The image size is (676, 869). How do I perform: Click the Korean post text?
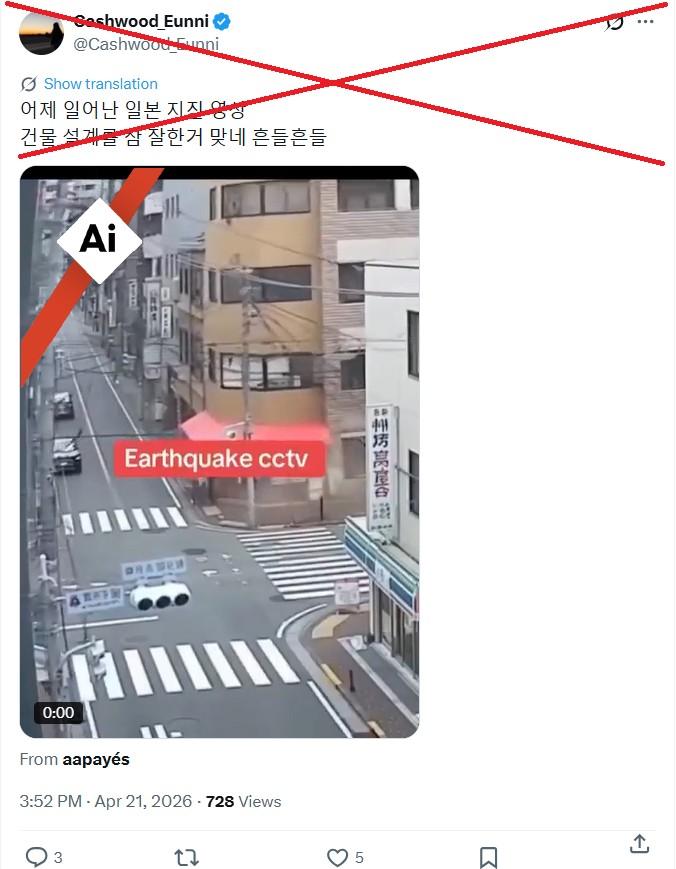173,122
